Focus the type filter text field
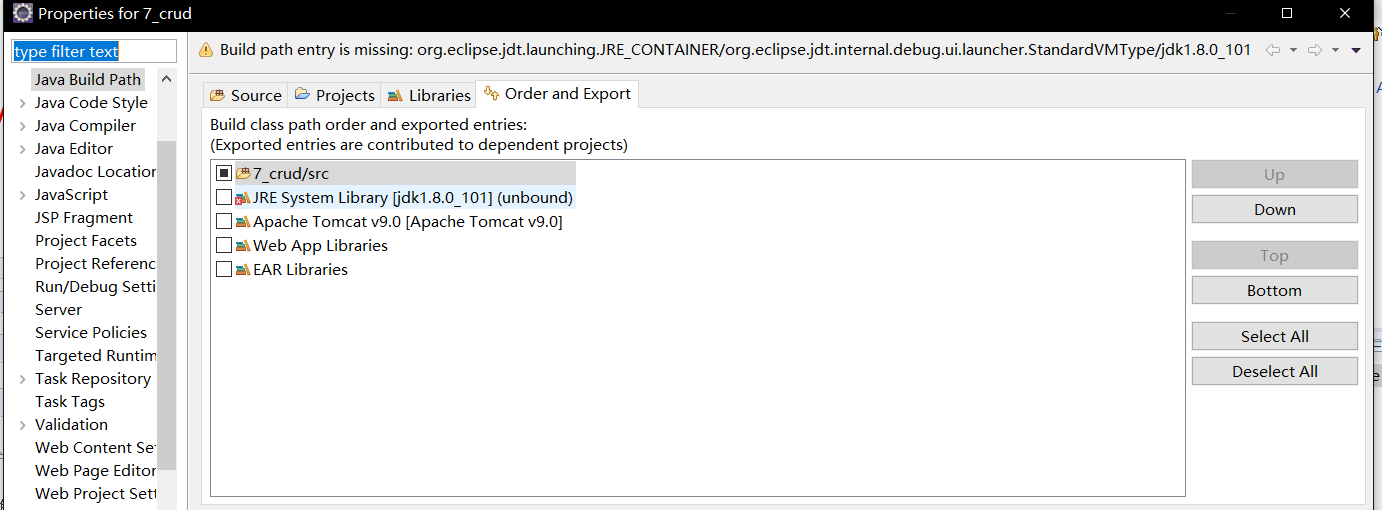The height and width of the screenshot is (510, 1382). [x=94, y=51]
